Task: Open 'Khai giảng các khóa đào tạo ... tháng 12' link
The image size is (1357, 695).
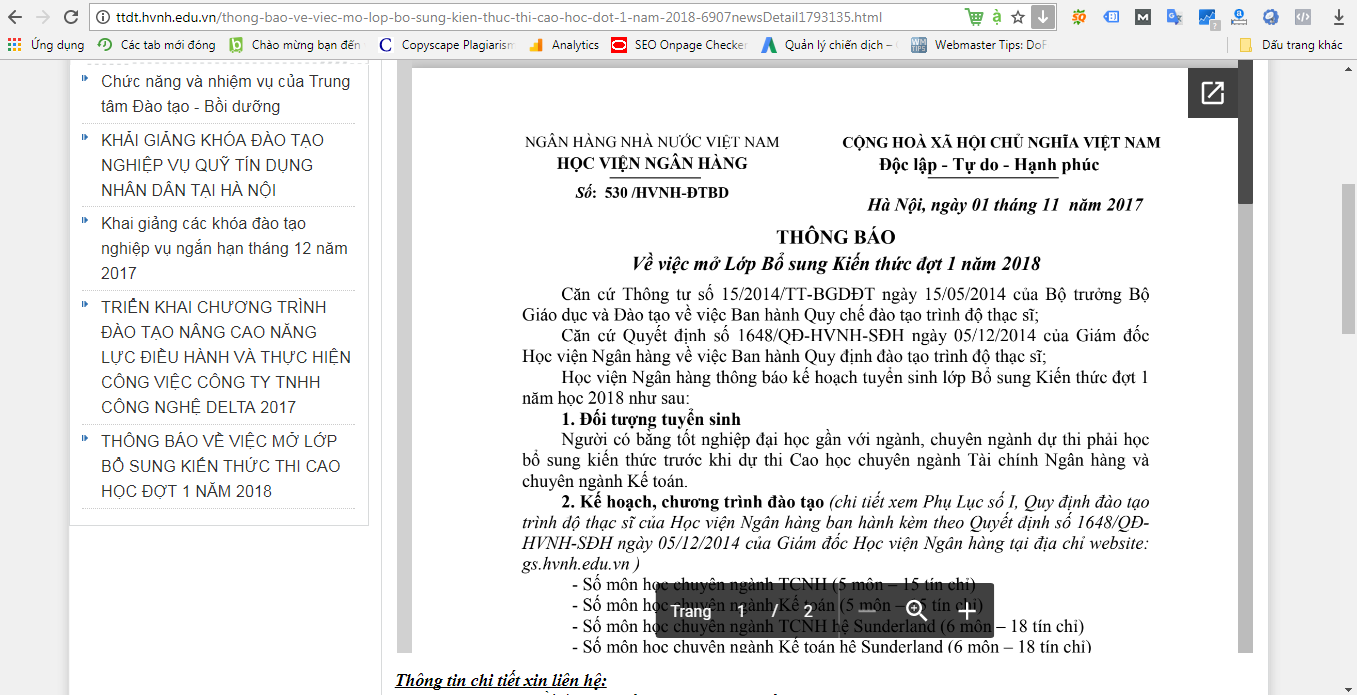Action: click(224, 248)
